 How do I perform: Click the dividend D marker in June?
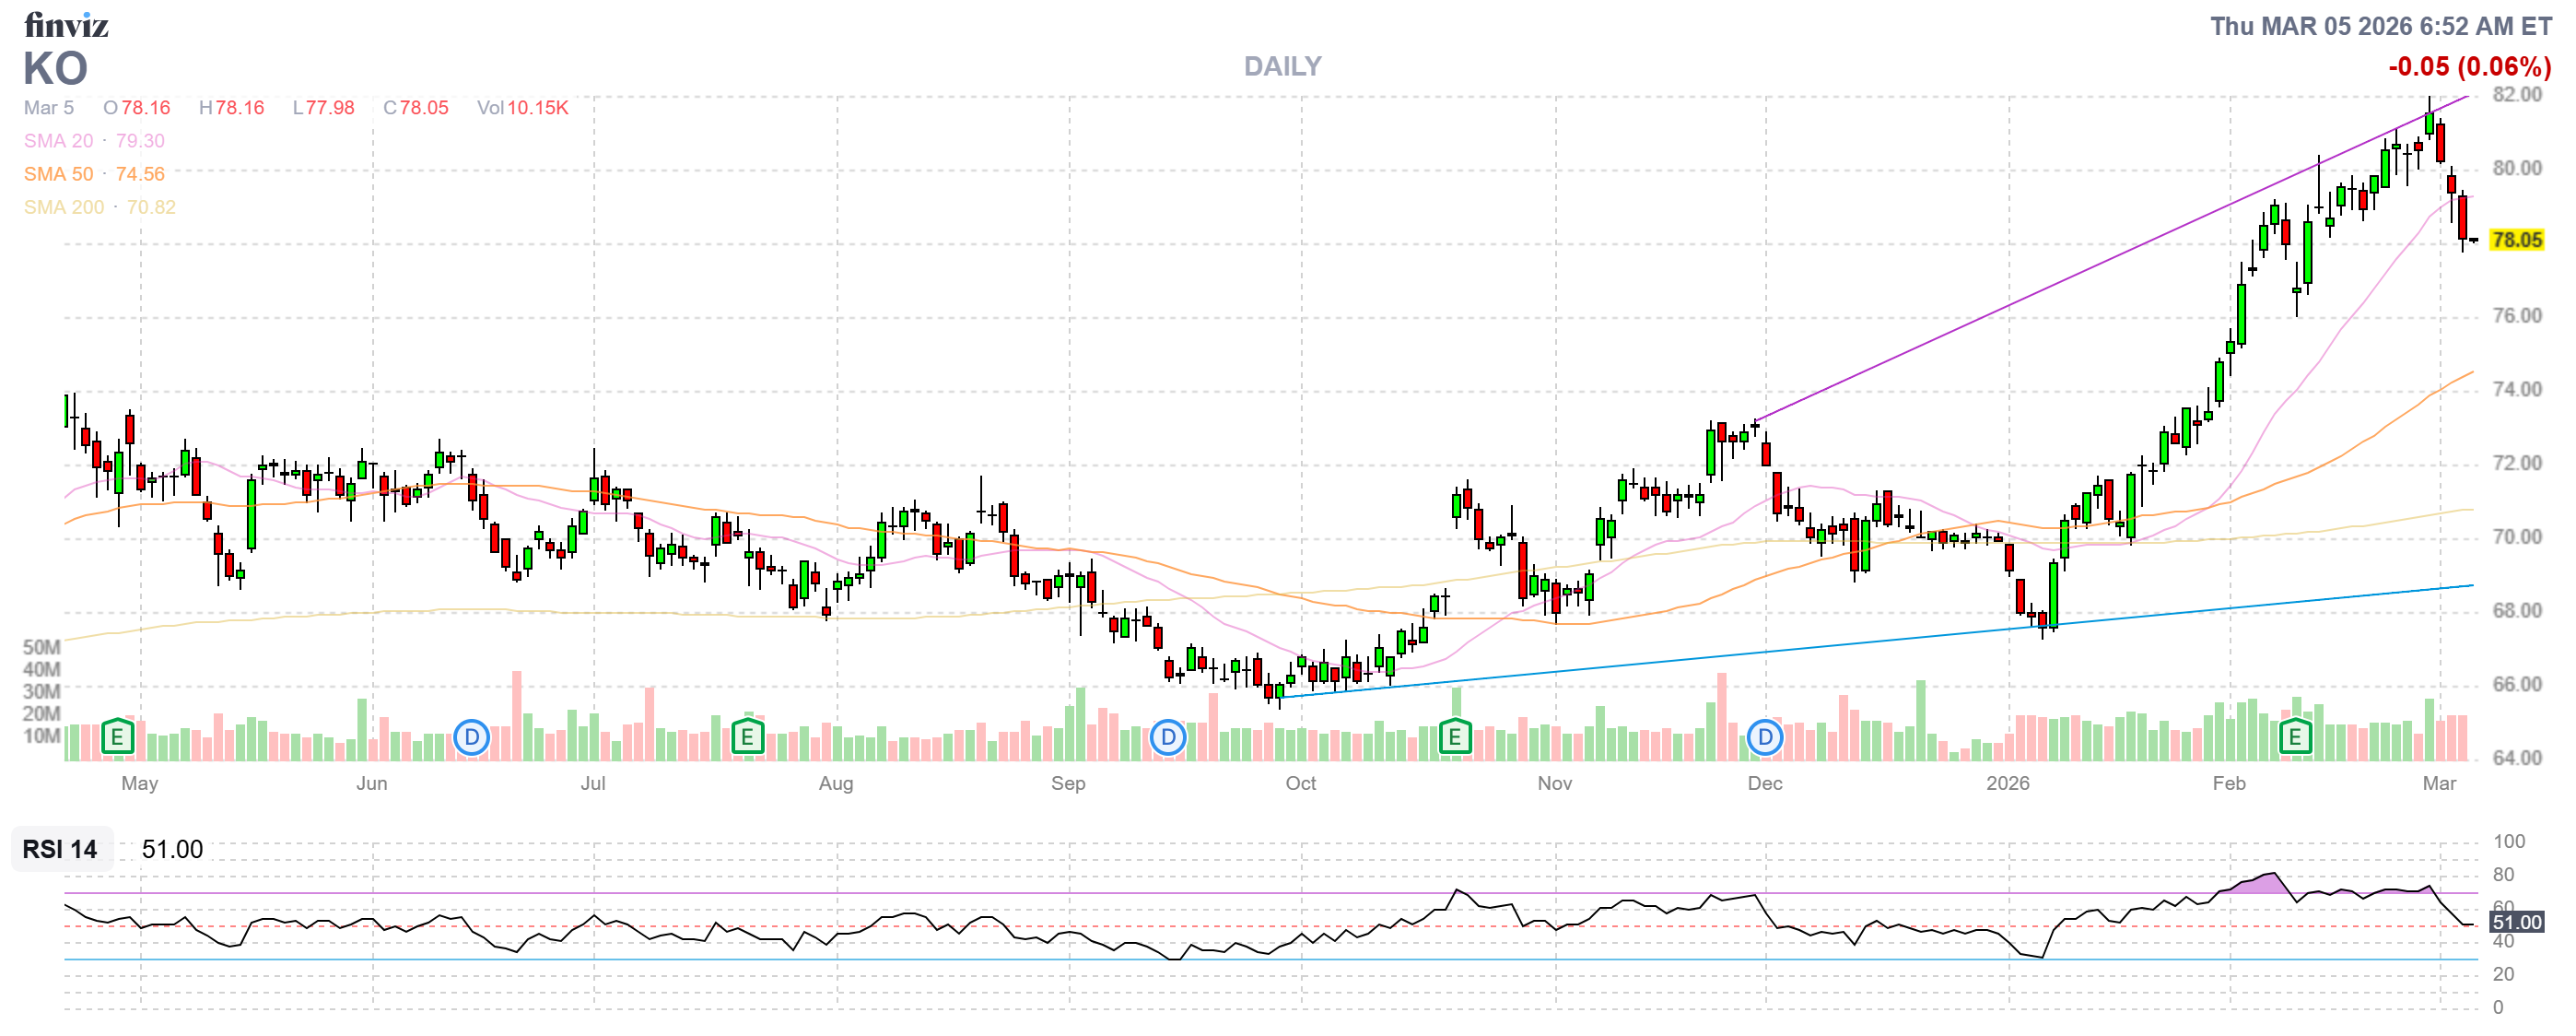[x=471, y=738]
